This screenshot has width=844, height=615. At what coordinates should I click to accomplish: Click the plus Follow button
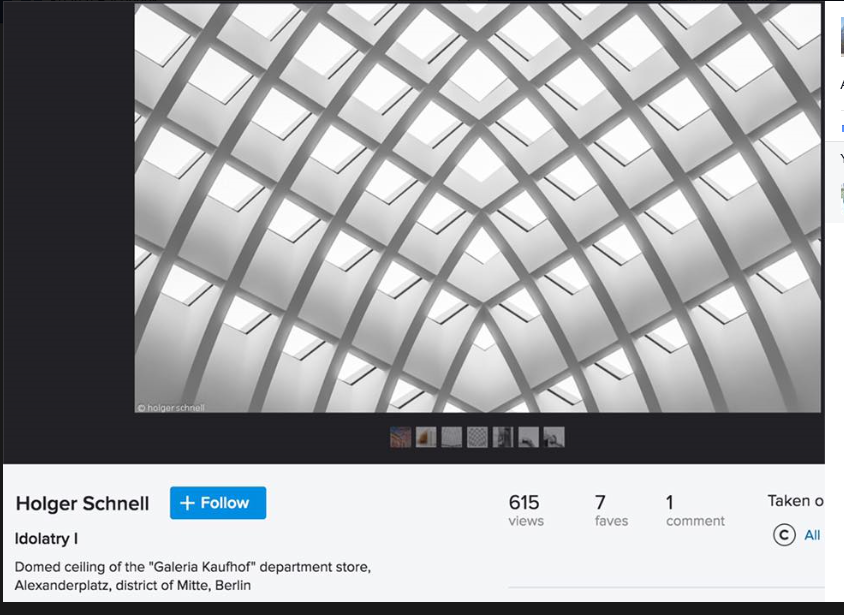tap(217, 503)
